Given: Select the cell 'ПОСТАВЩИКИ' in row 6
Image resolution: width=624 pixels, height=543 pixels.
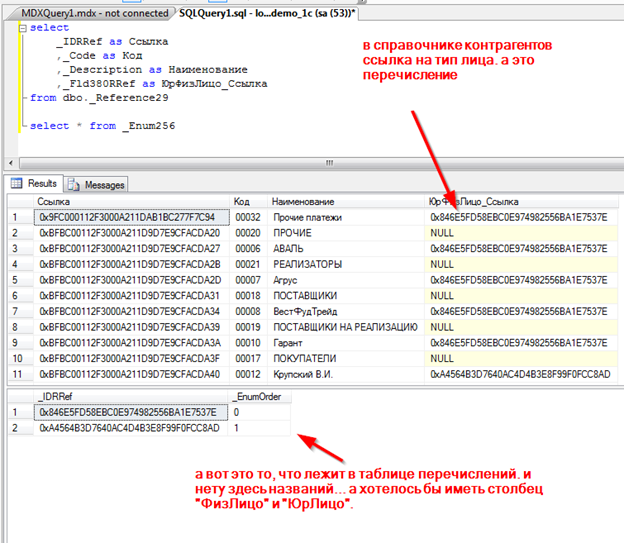Looking at the screenshot, I should (346, 296).
